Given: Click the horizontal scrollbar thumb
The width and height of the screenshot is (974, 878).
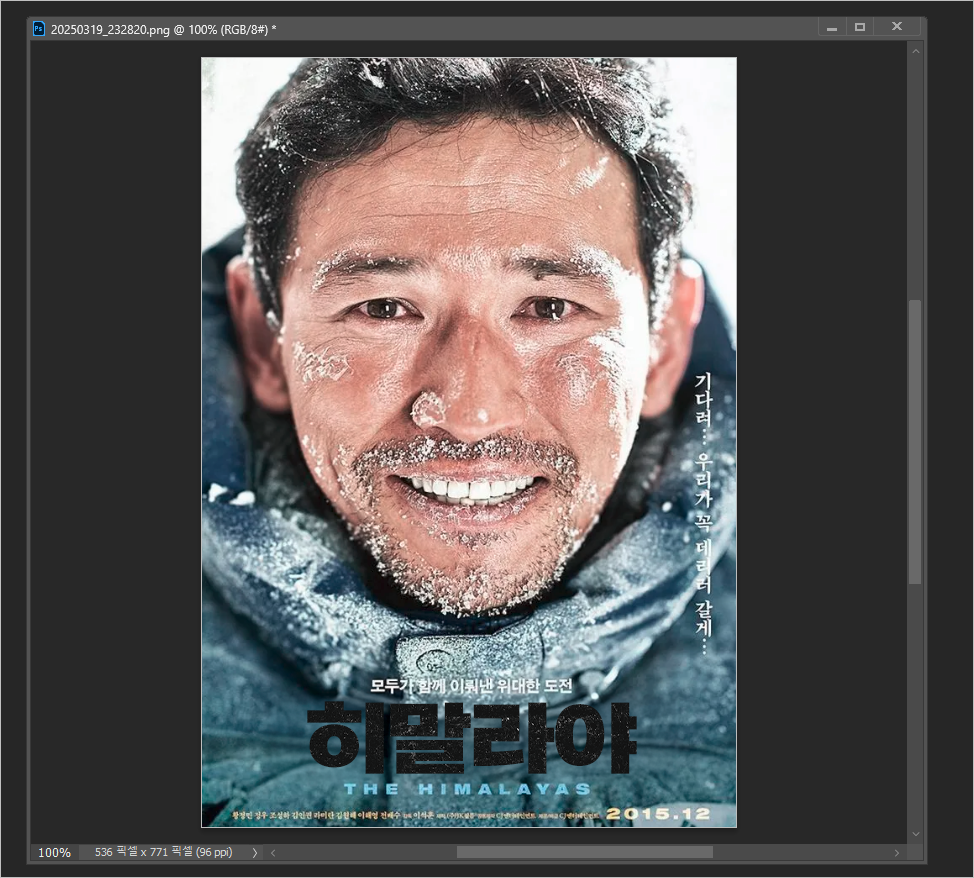Looking at the screenshot, I should coord(585,852).
